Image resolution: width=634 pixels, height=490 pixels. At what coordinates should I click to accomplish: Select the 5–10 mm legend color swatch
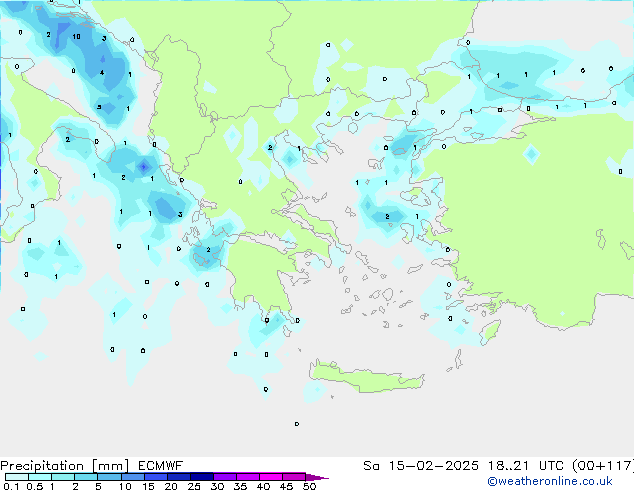109,477
